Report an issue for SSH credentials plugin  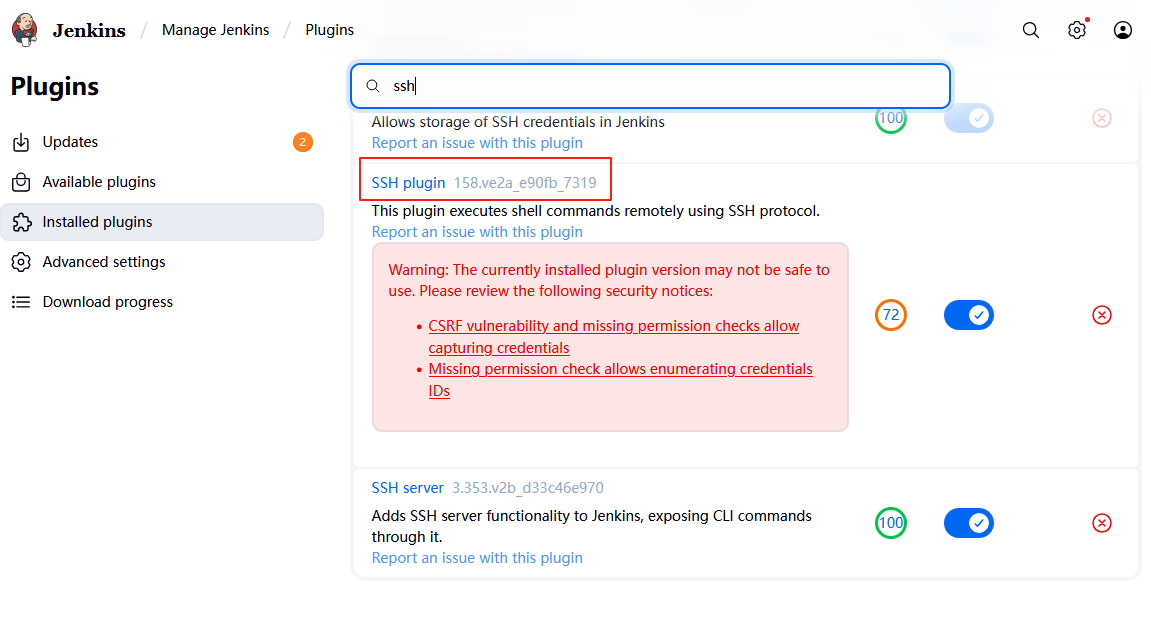click(x=477, y=143)
